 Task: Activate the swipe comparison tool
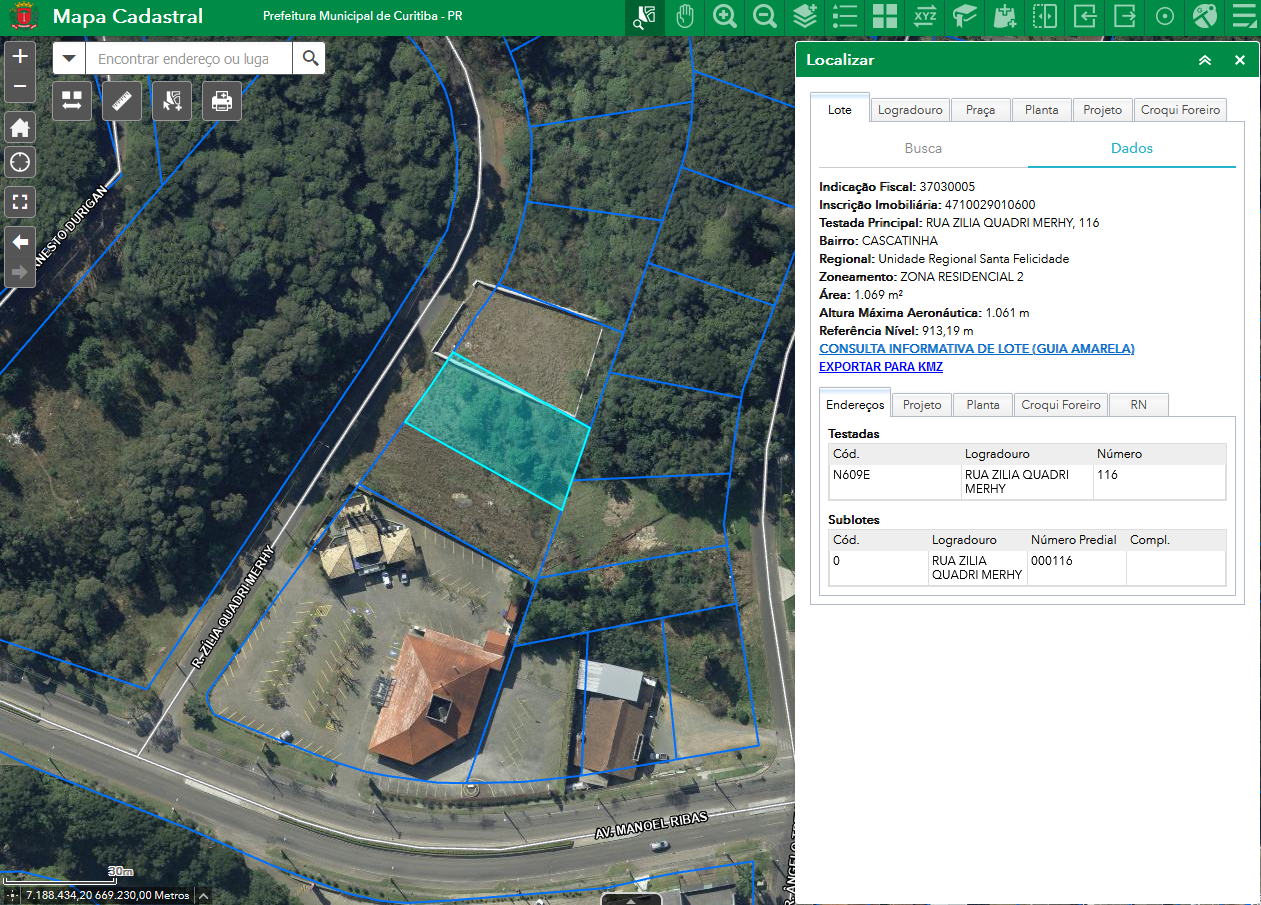1045,17
